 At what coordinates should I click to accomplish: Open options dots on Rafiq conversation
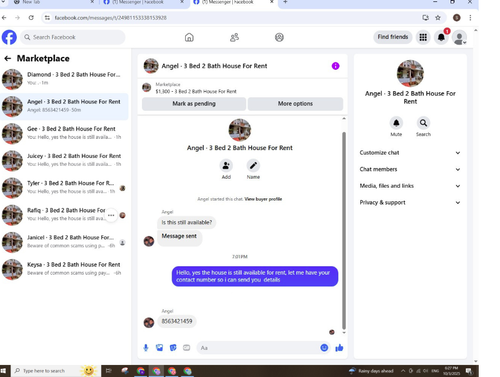111,215
